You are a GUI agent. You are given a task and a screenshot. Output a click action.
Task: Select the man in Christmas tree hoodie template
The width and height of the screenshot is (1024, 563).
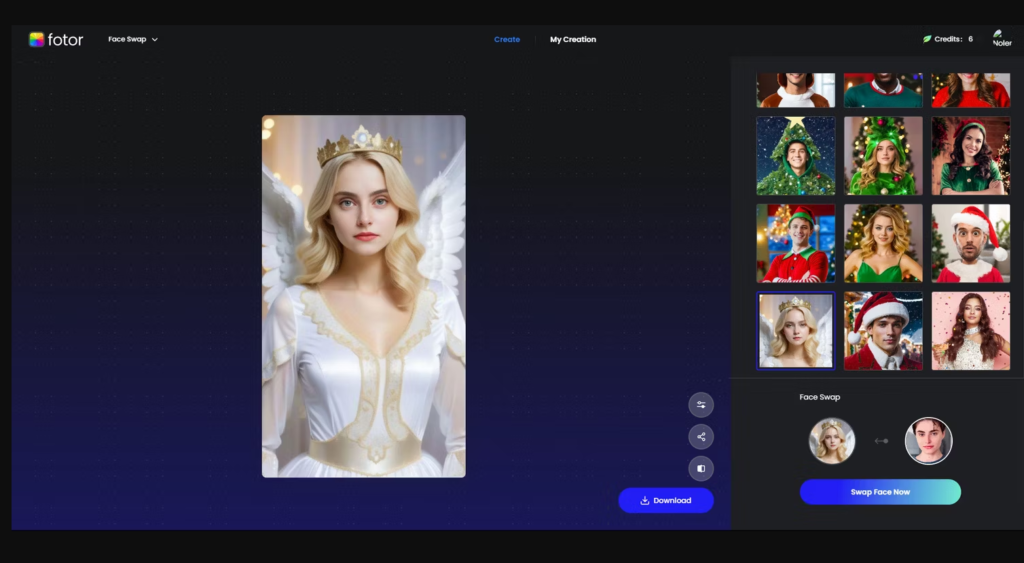[x=795, y=155]
